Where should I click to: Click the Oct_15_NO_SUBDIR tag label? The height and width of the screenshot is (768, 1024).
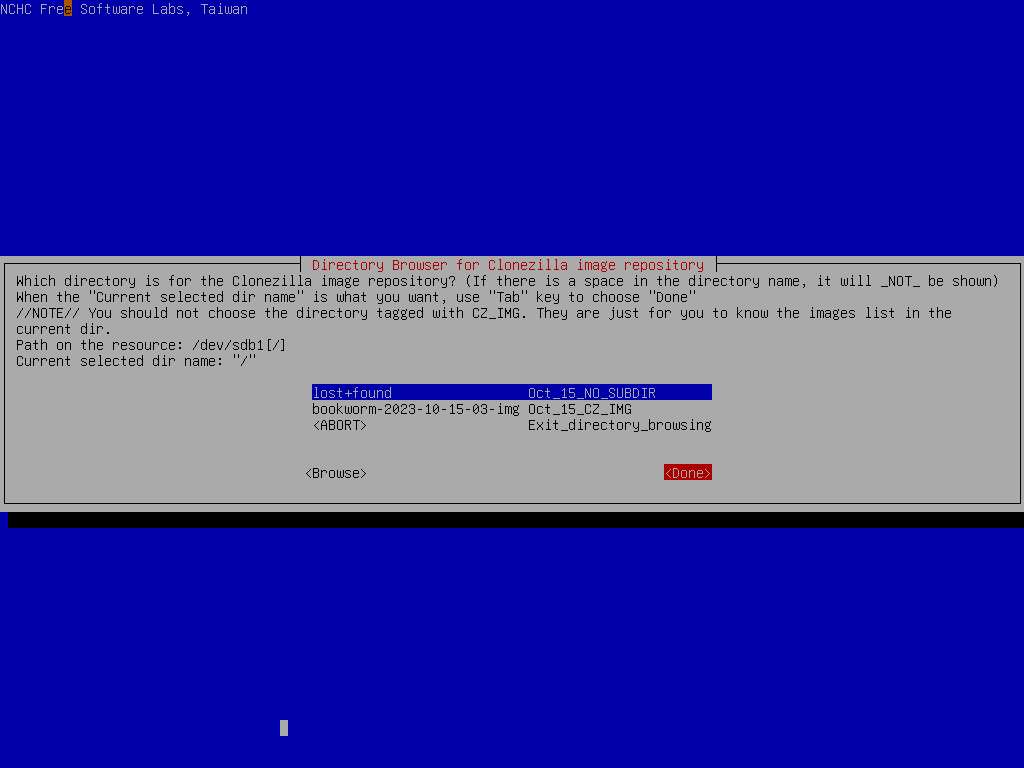[x=590, y=392]
